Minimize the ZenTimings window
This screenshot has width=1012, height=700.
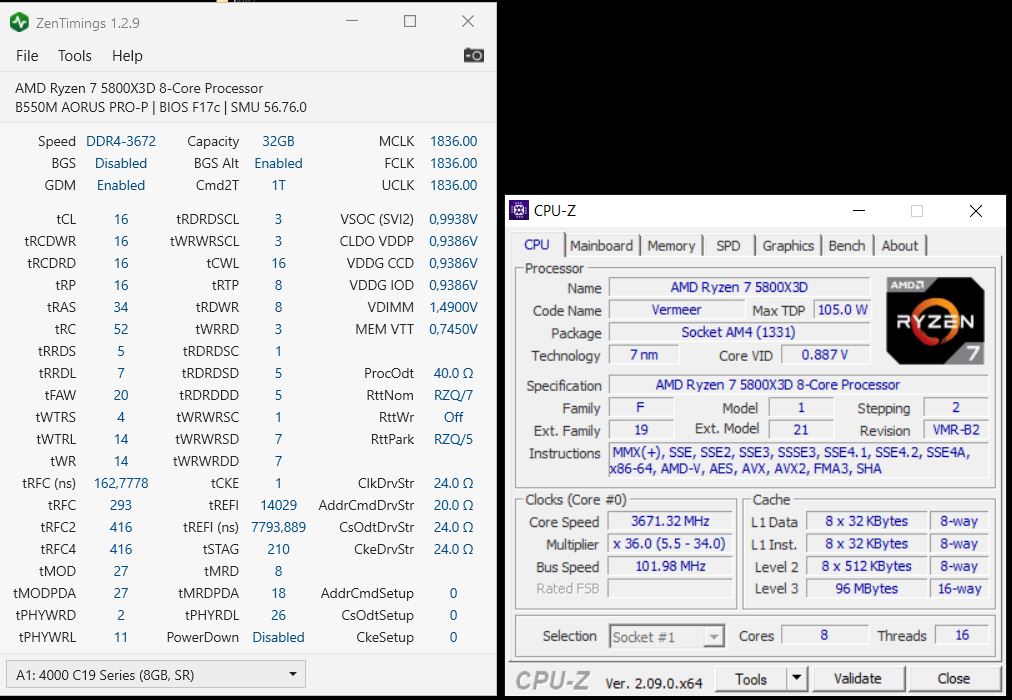pos(352,21)
